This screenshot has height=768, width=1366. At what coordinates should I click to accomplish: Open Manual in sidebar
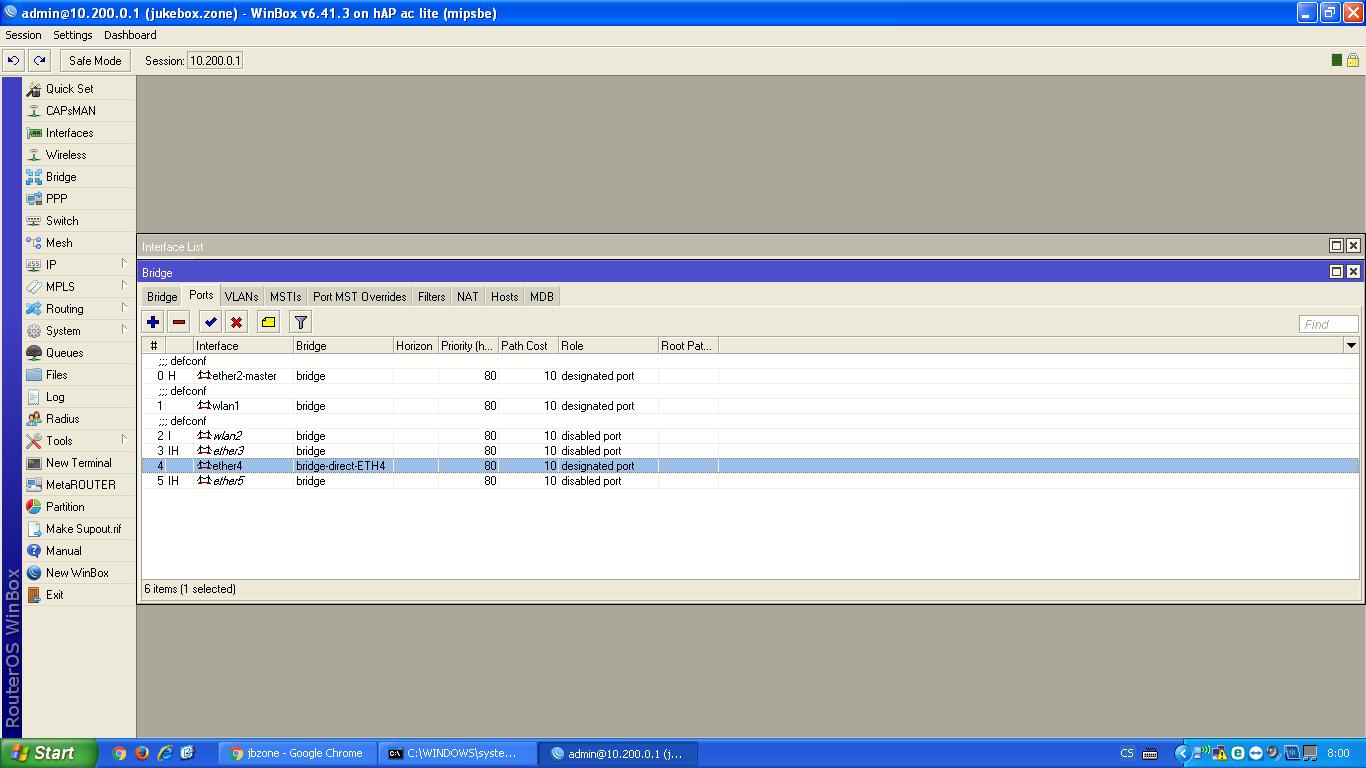79,551
